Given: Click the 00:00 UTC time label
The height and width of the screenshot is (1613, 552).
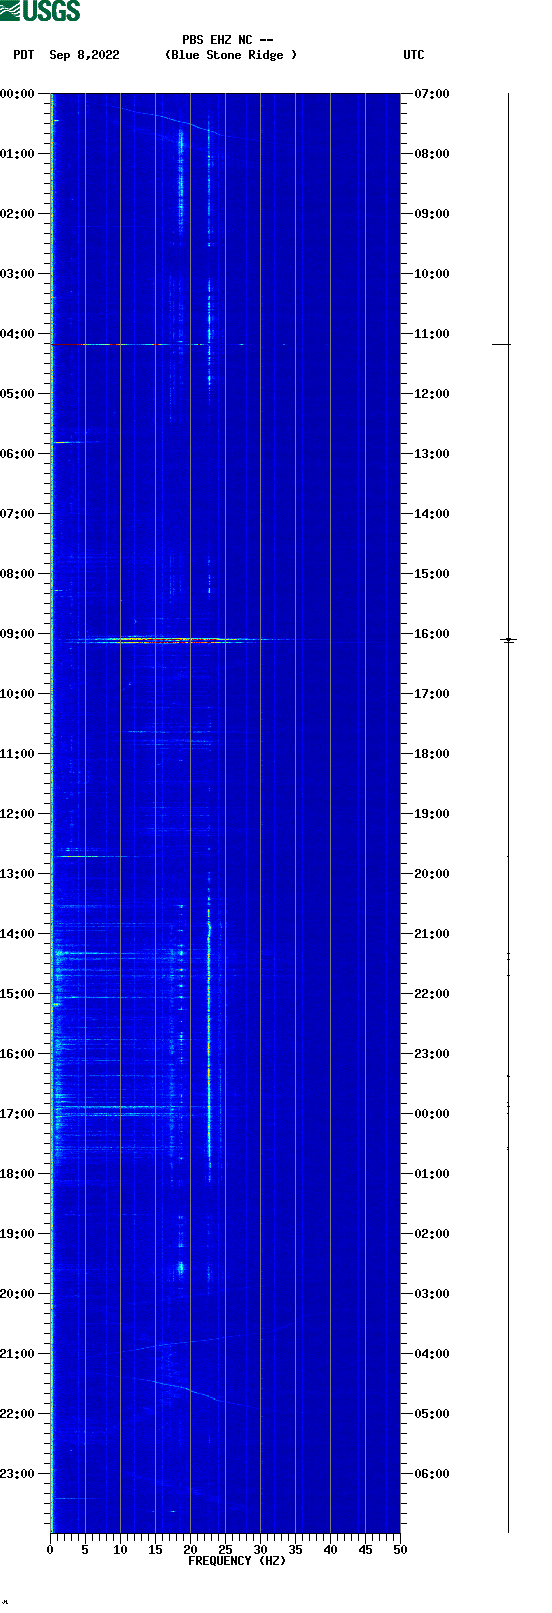Looking at the screenshot, I should (x=432, y=1114).
